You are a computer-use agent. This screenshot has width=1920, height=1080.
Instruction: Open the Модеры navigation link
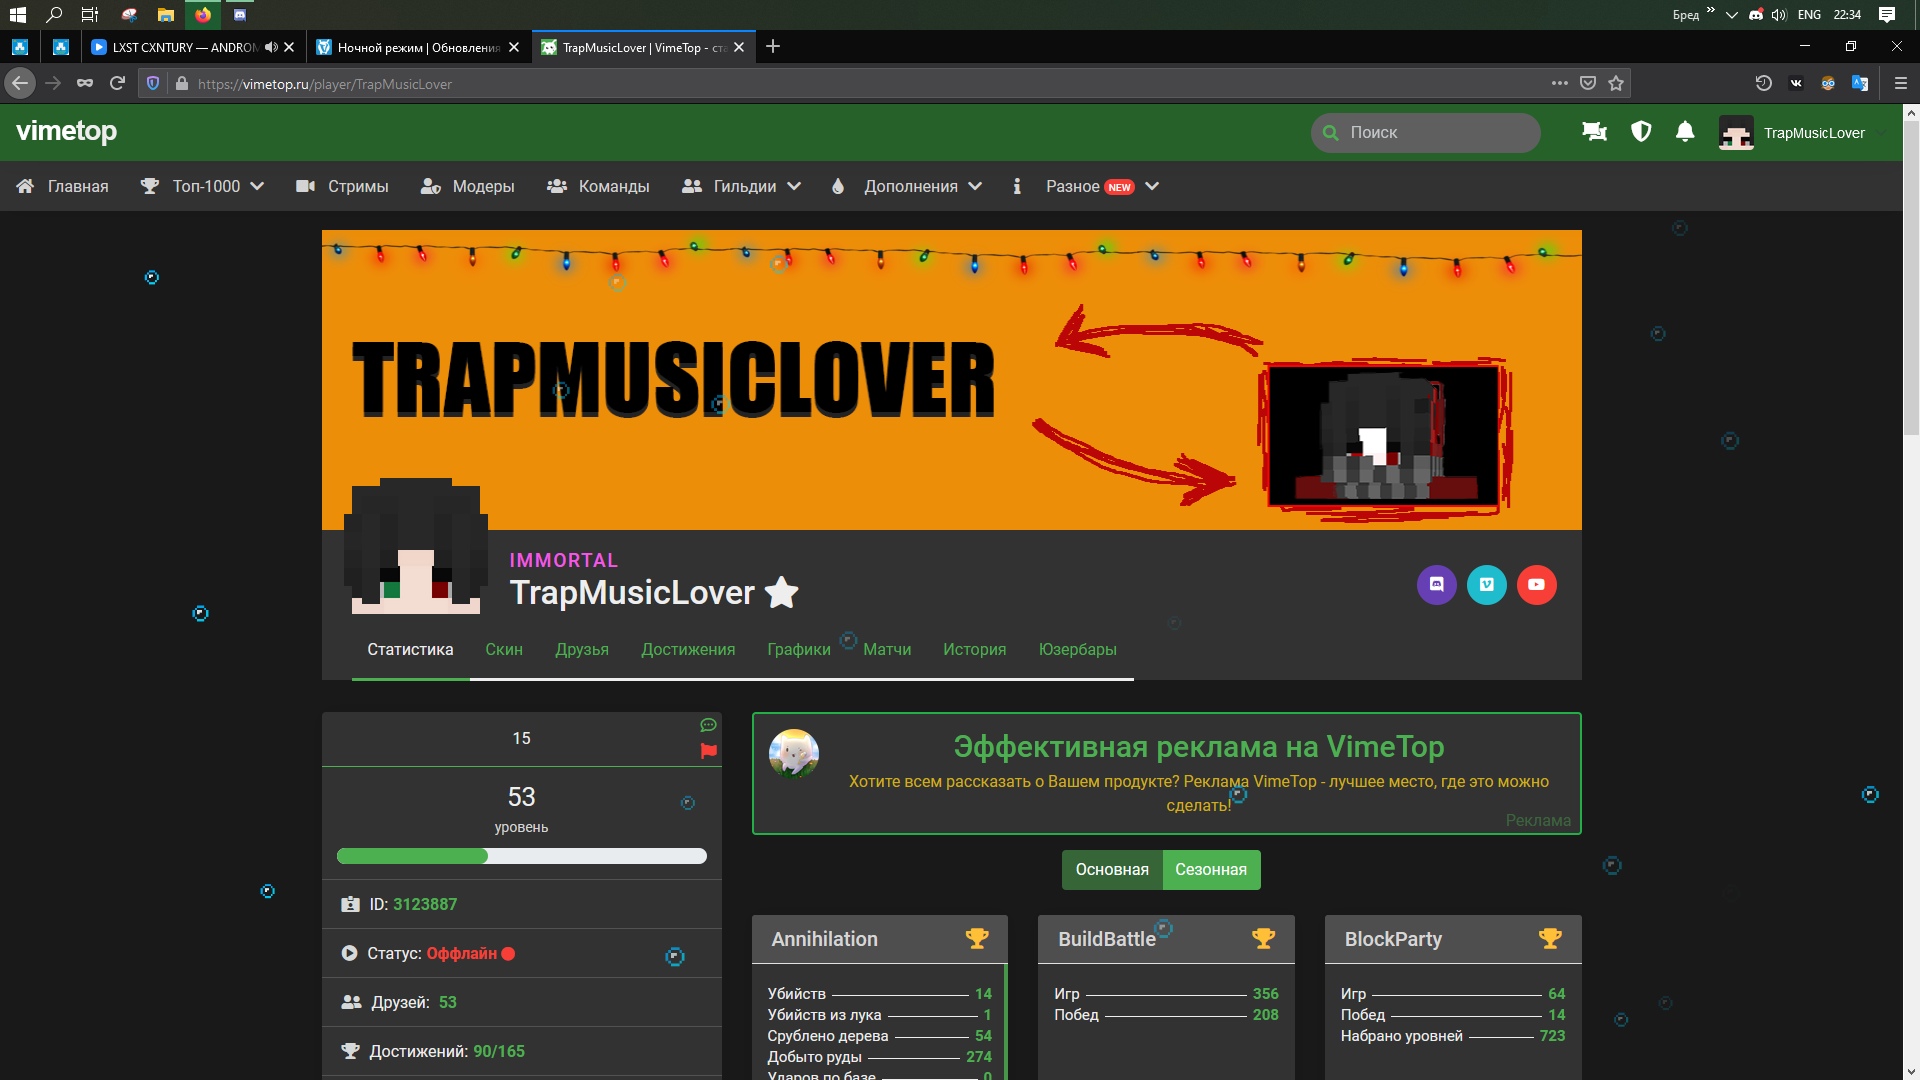[x=468, y=187]
